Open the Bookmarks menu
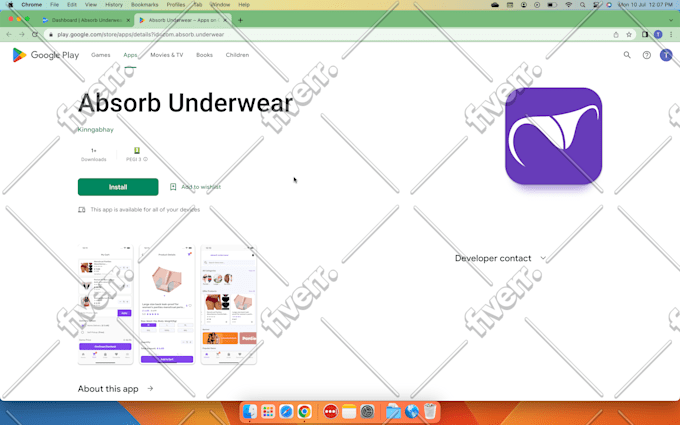 coord(144,5)
